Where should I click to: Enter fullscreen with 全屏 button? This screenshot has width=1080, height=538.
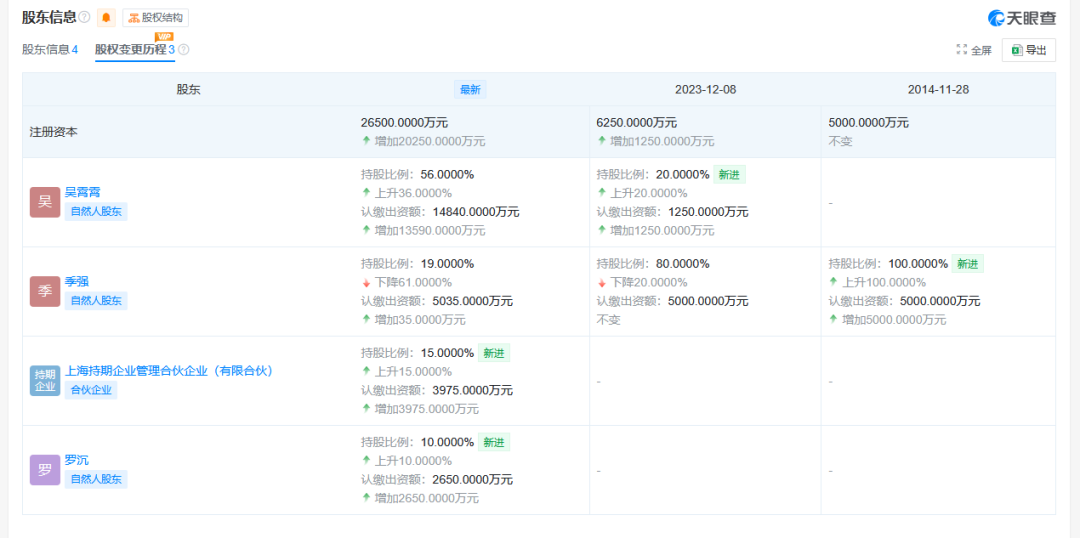(x=974, y=50)
